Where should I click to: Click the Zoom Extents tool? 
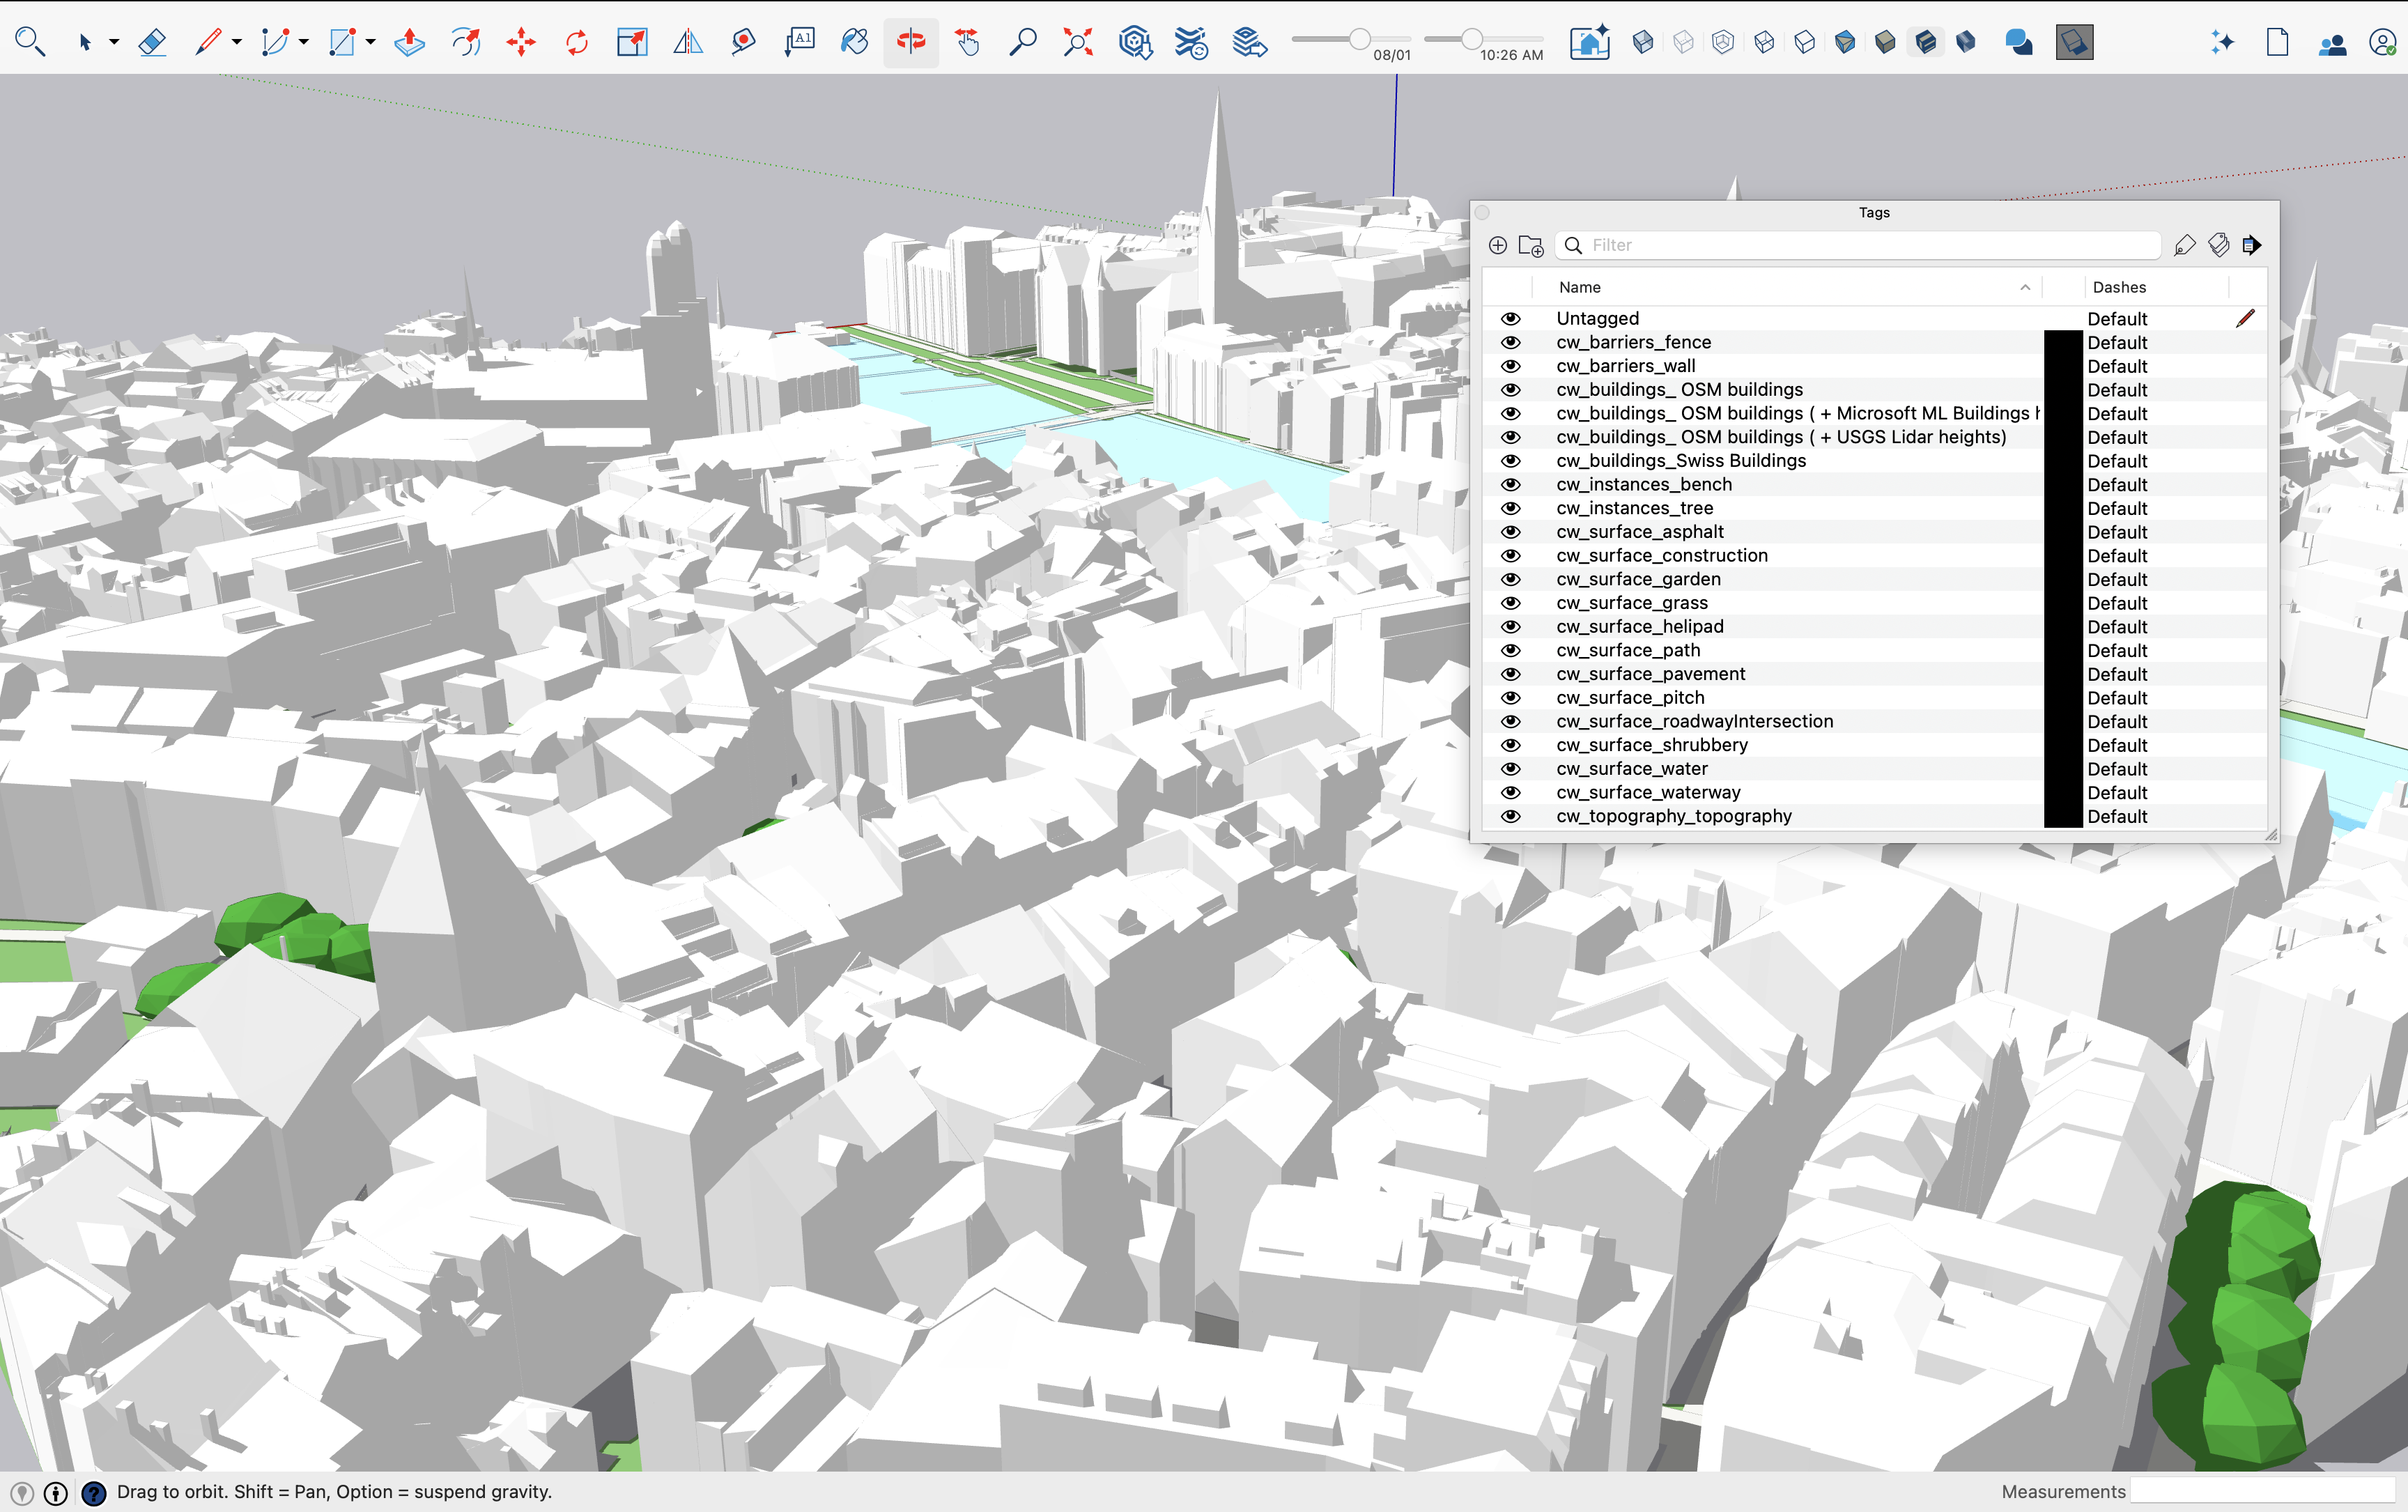(x=1078, y=42)
